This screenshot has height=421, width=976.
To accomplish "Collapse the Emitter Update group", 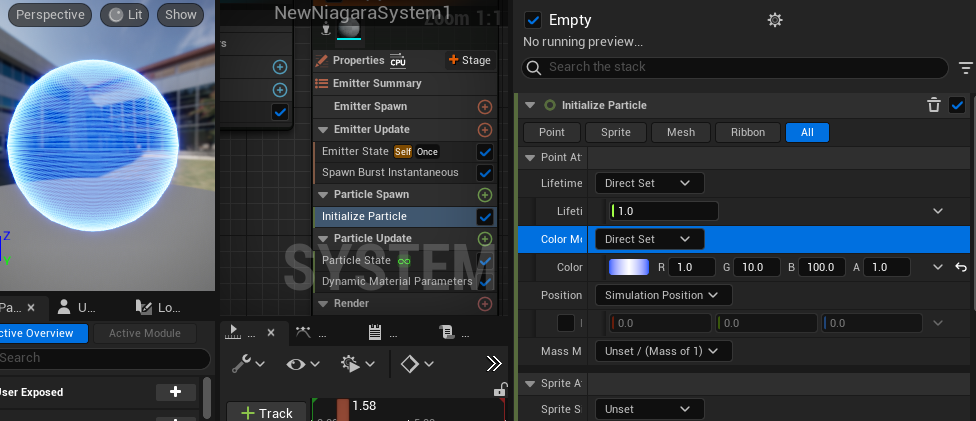I will pyautogui.click(x=323, y=130).
